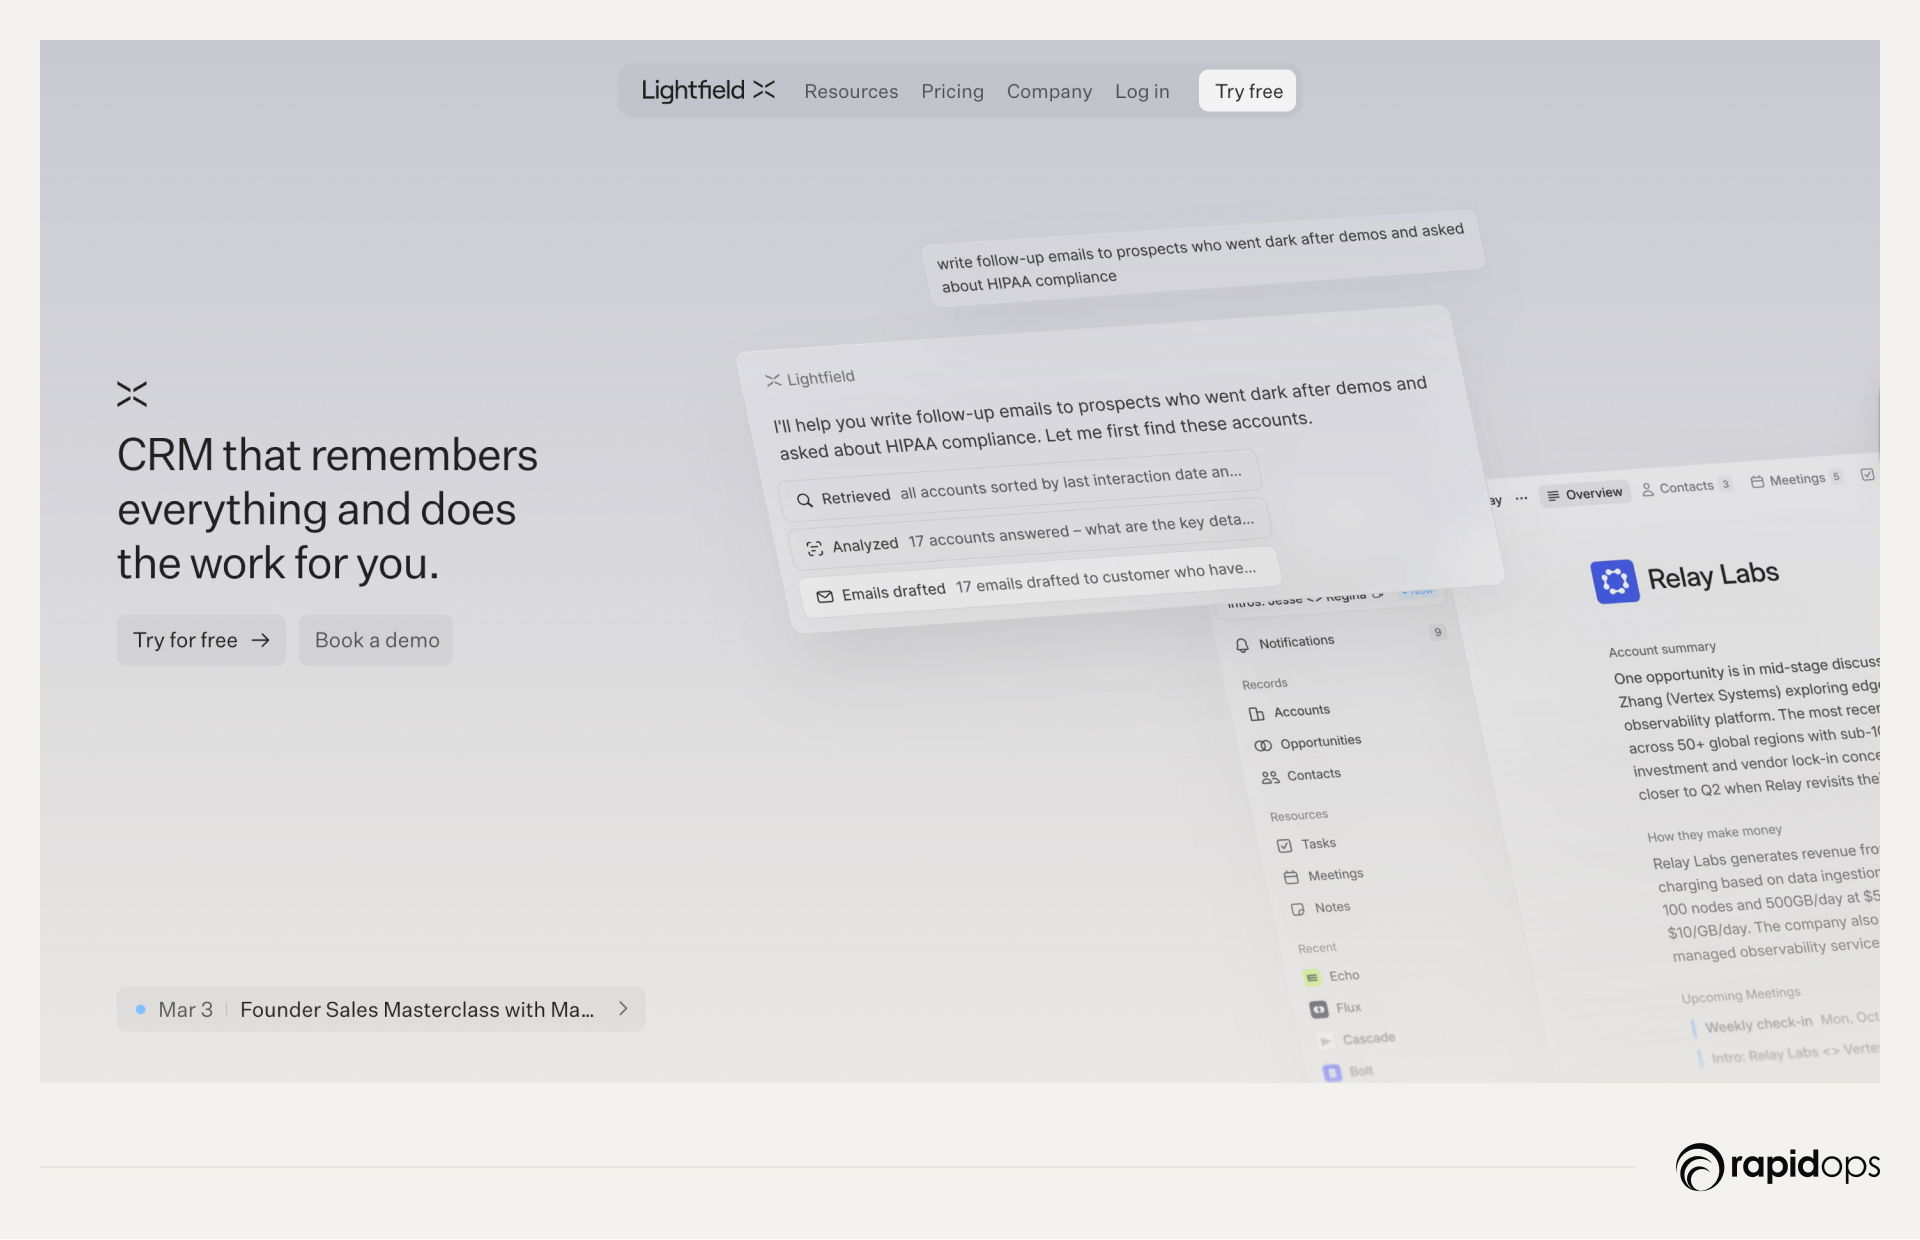The width and height of the screenshot is (1920, 1240).
Task: Open Opportunities in the sidebar
Action: click(x=1319, y=742)
